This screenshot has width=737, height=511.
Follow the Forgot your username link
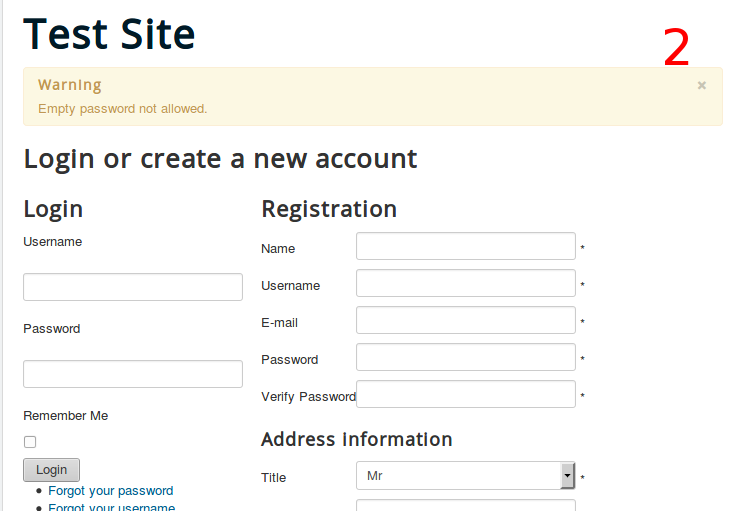click(110, 507)
